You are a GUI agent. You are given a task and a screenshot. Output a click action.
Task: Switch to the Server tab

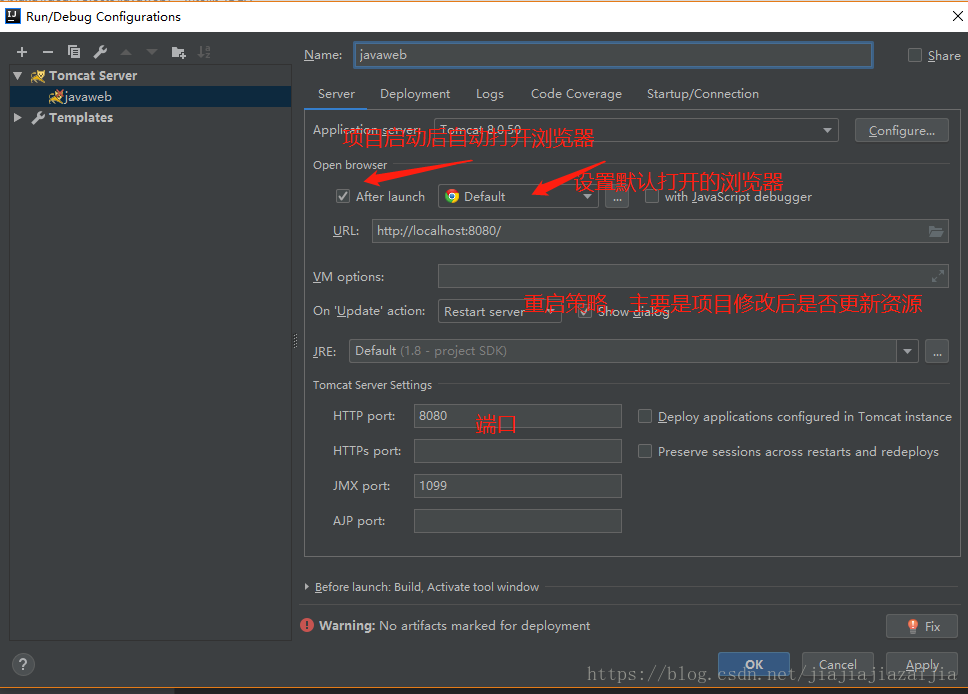(336, 94)
